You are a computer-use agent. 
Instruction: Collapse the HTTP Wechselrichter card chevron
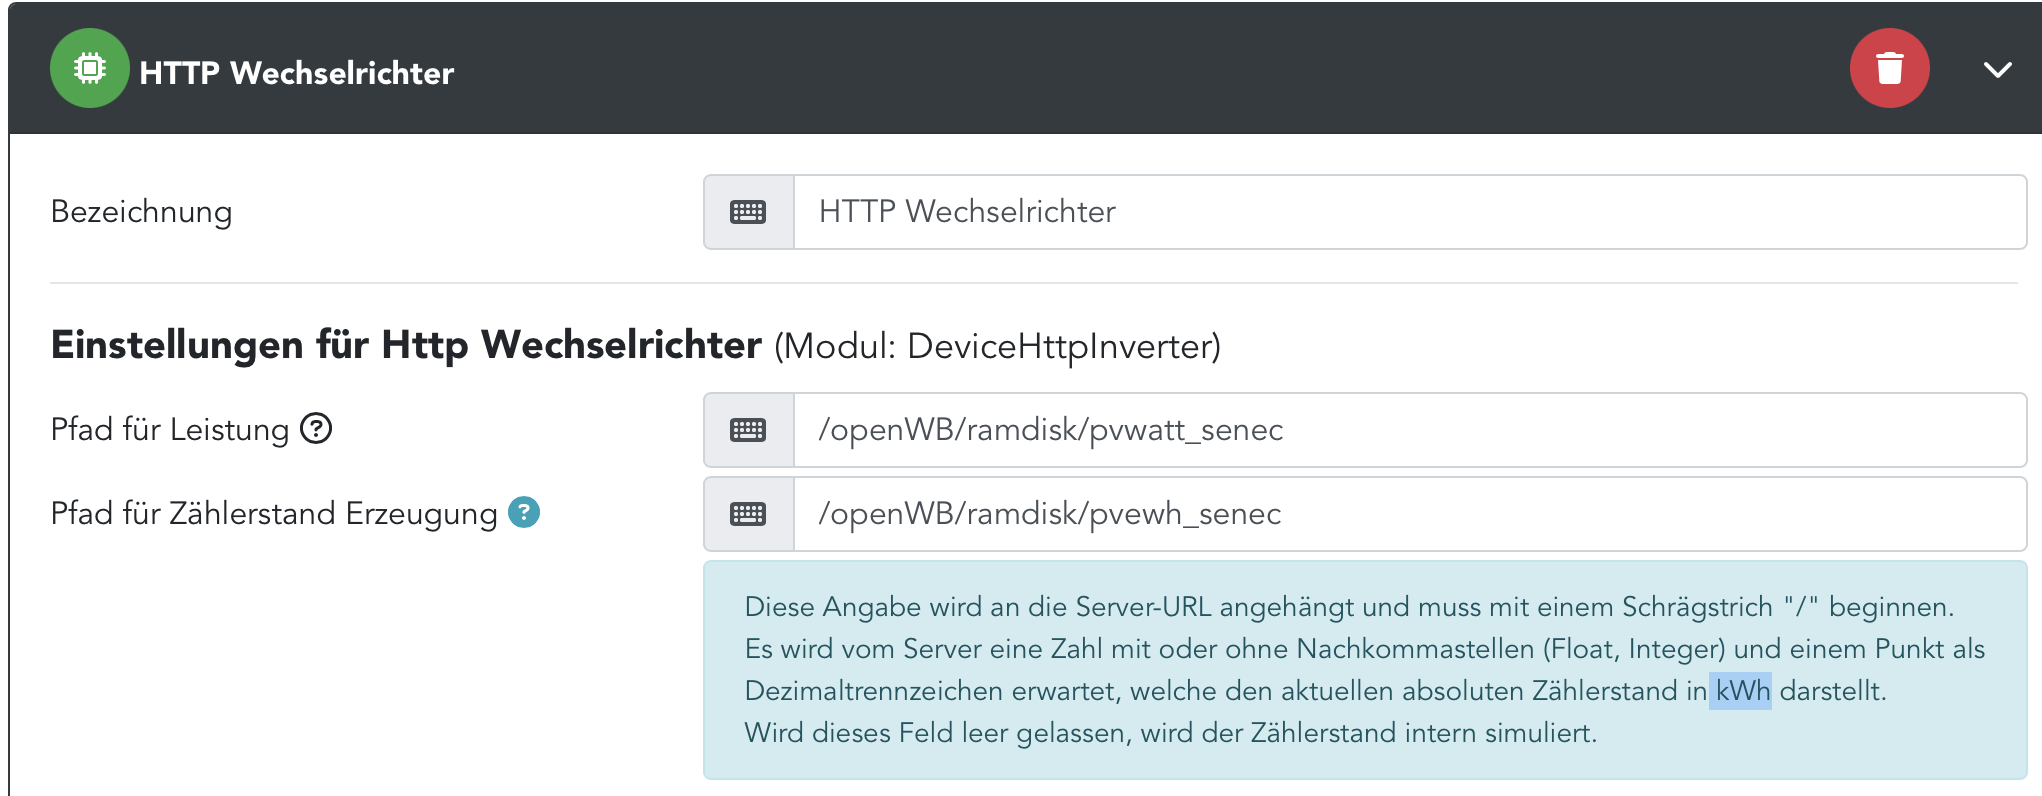[1997, 70]
